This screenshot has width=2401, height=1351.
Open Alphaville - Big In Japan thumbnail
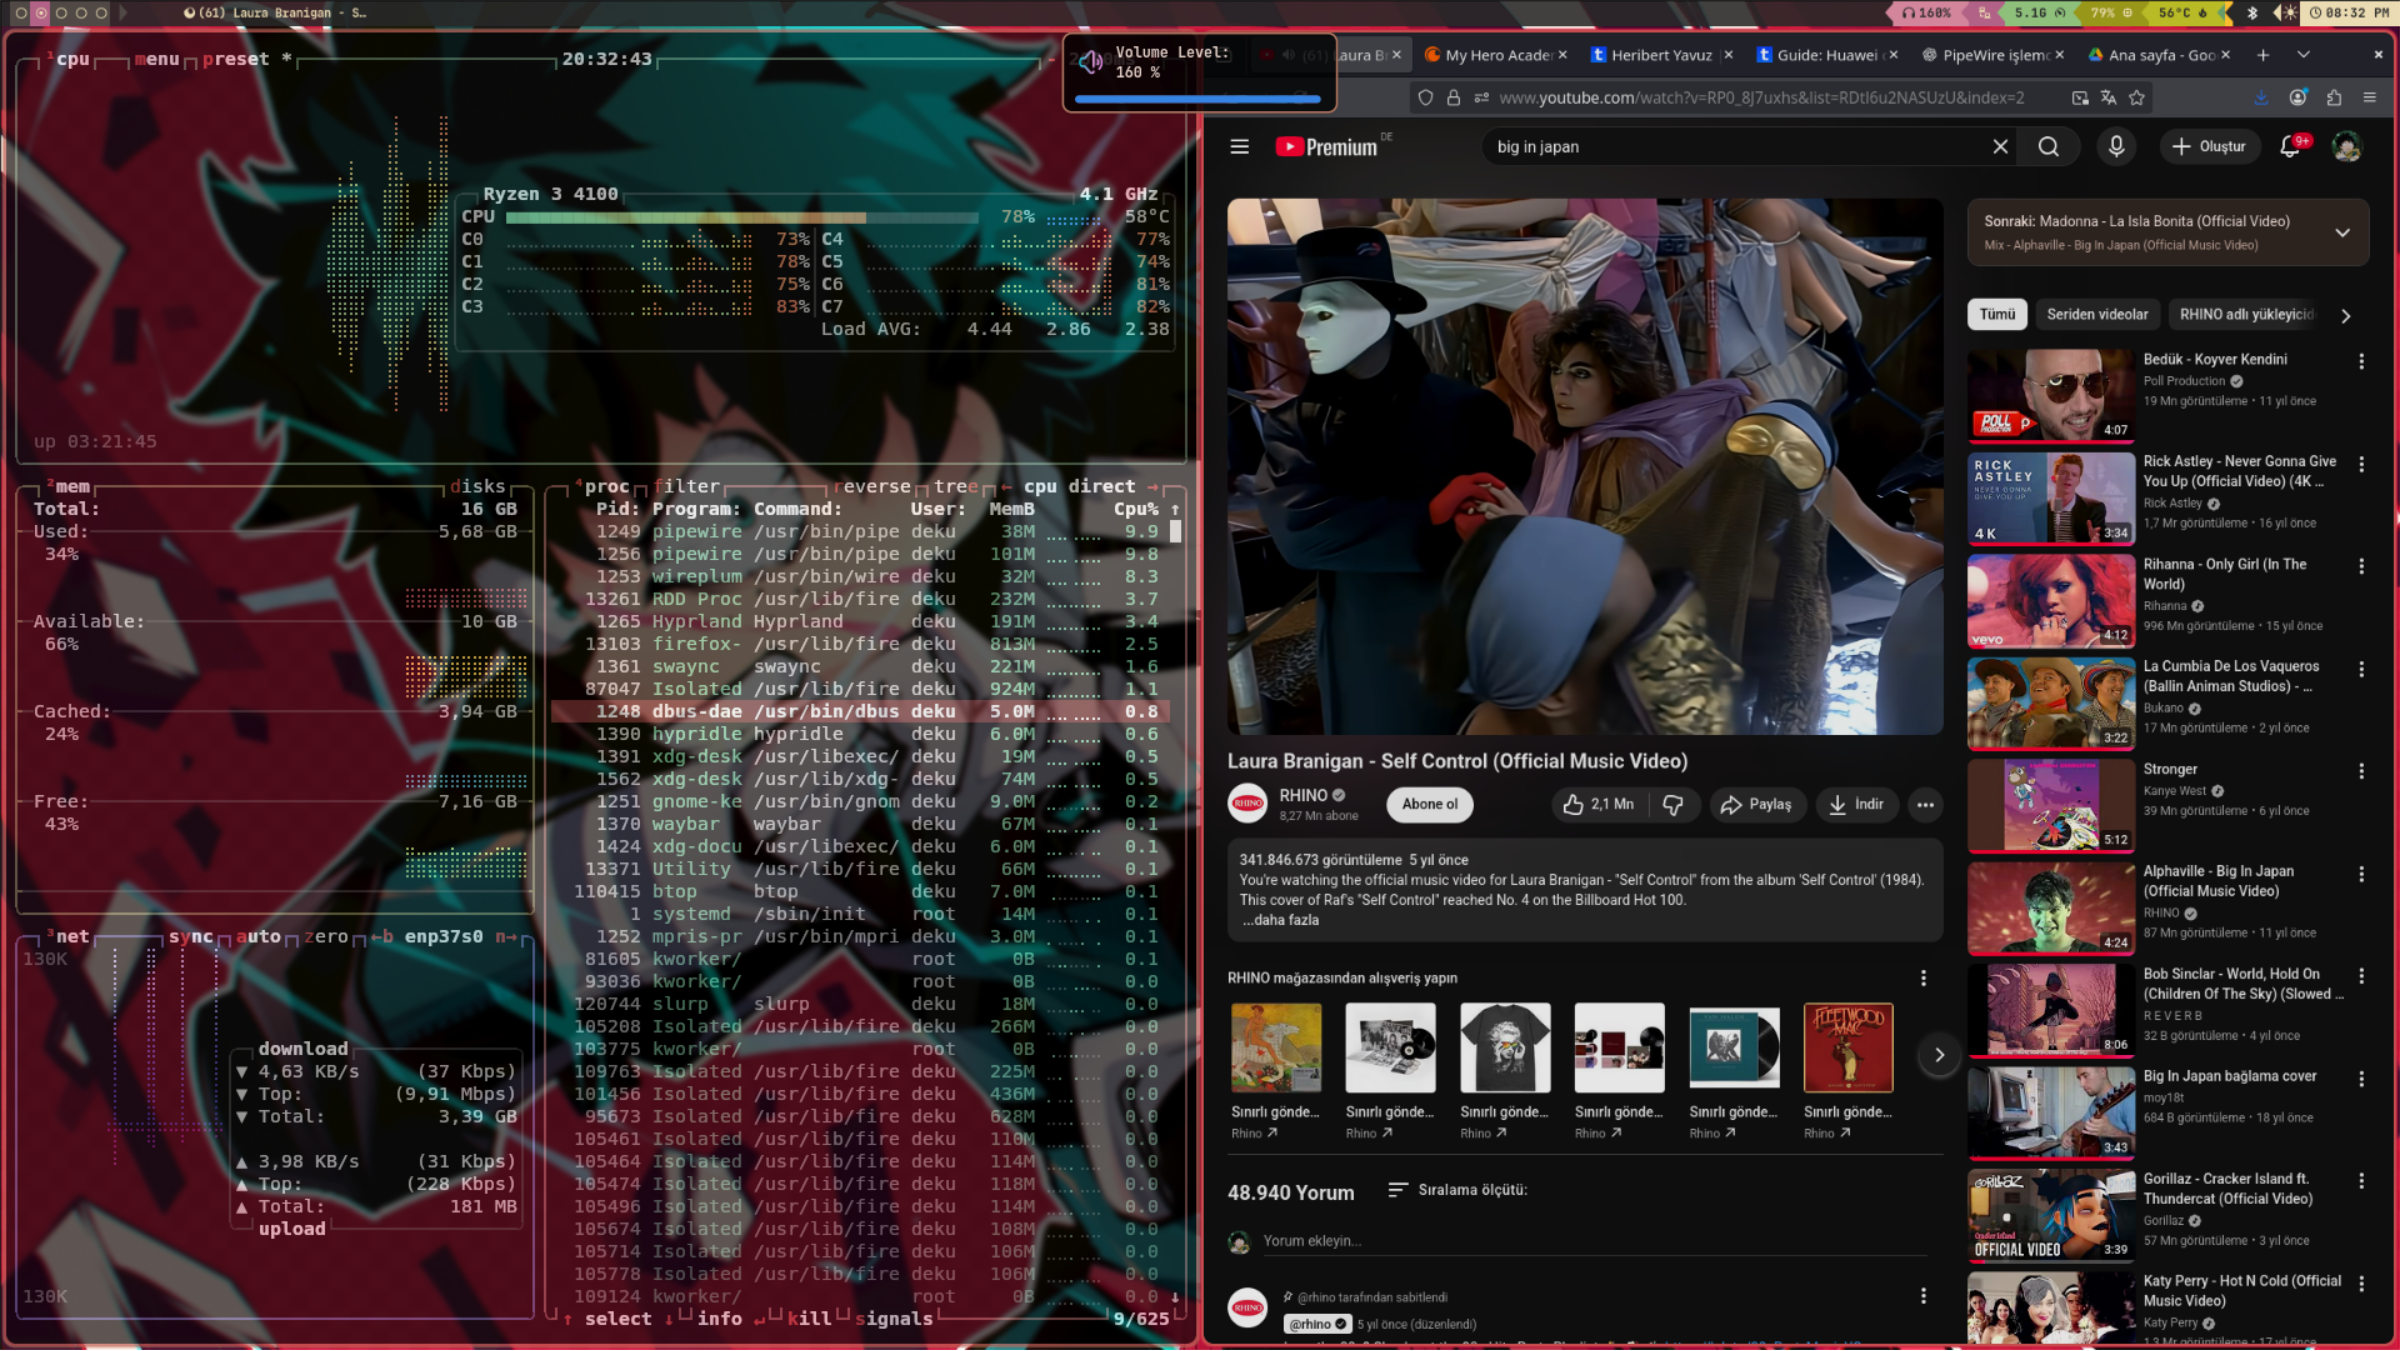(2051, 908)
